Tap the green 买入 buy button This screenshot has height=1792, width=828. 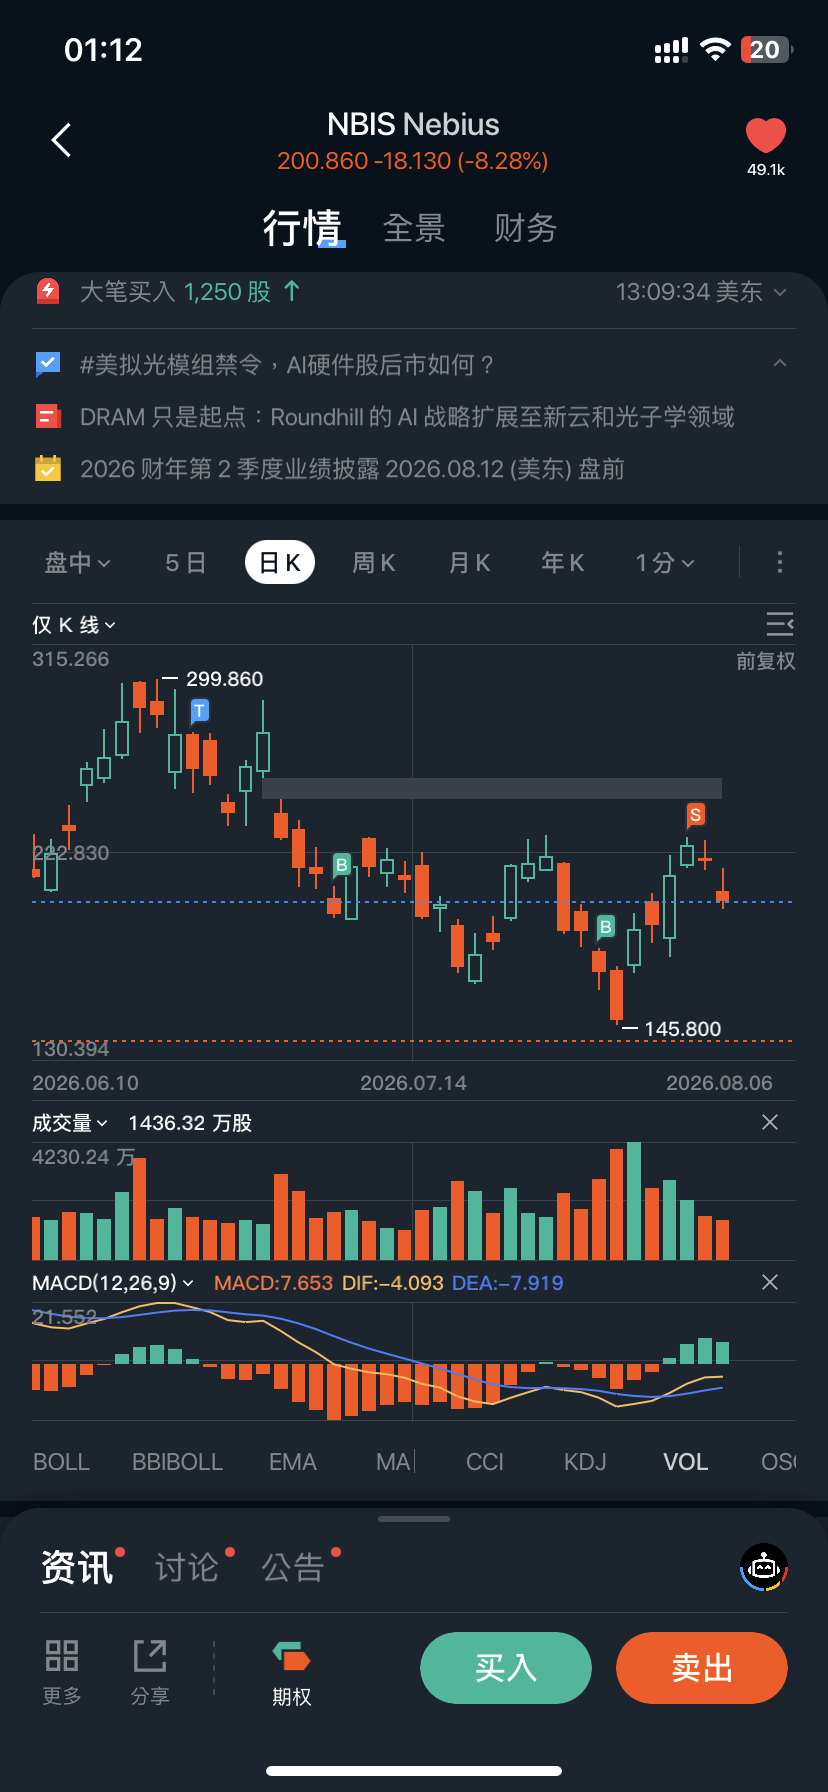point(506,1667)
